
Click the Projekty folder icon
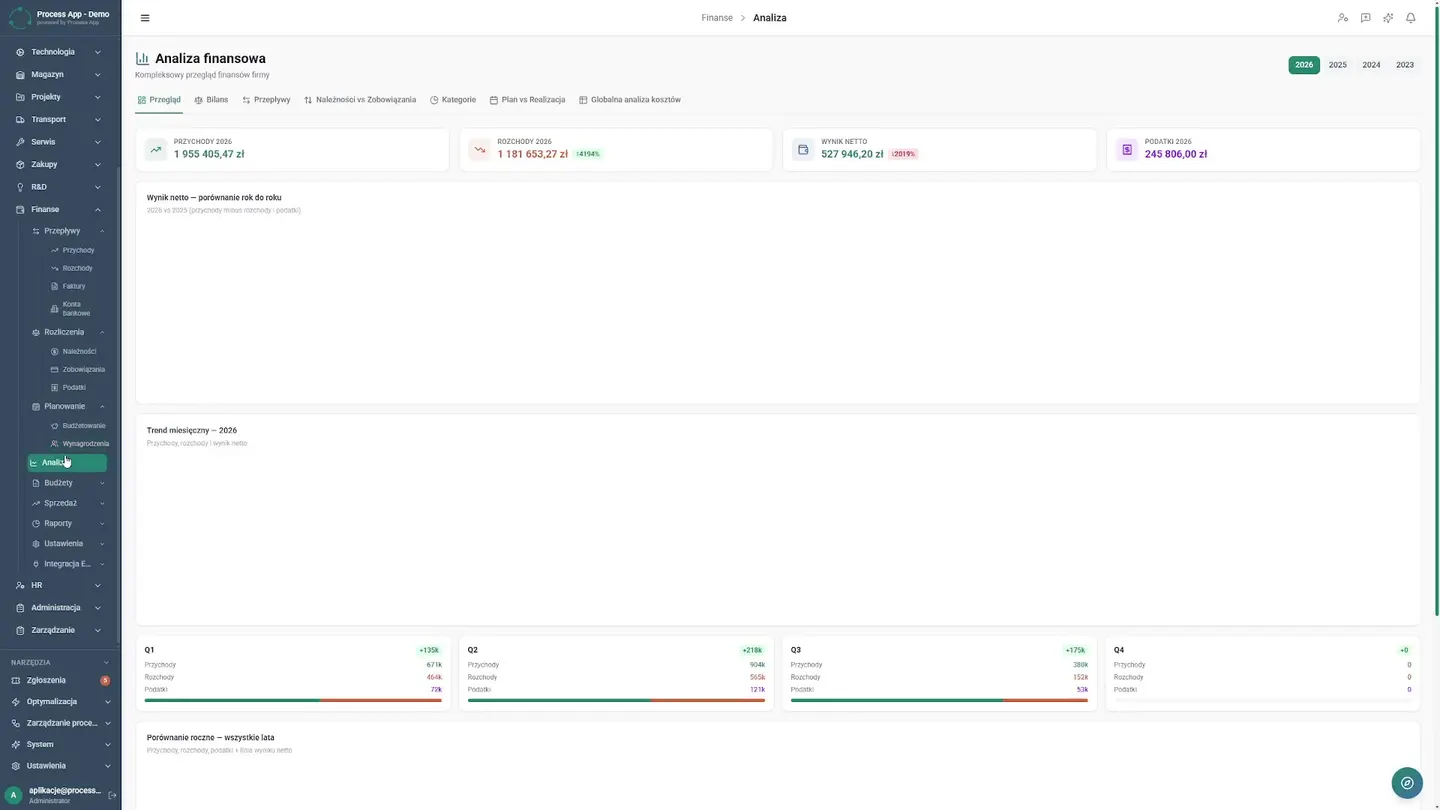point(20,97)
